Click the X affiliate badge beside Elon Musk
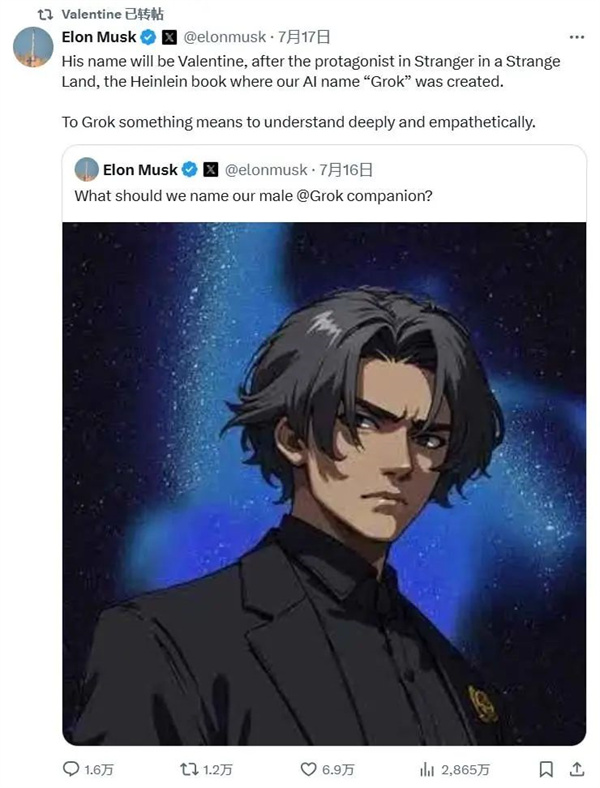Screen dimensions: 600x788 [x=169, y=37]
